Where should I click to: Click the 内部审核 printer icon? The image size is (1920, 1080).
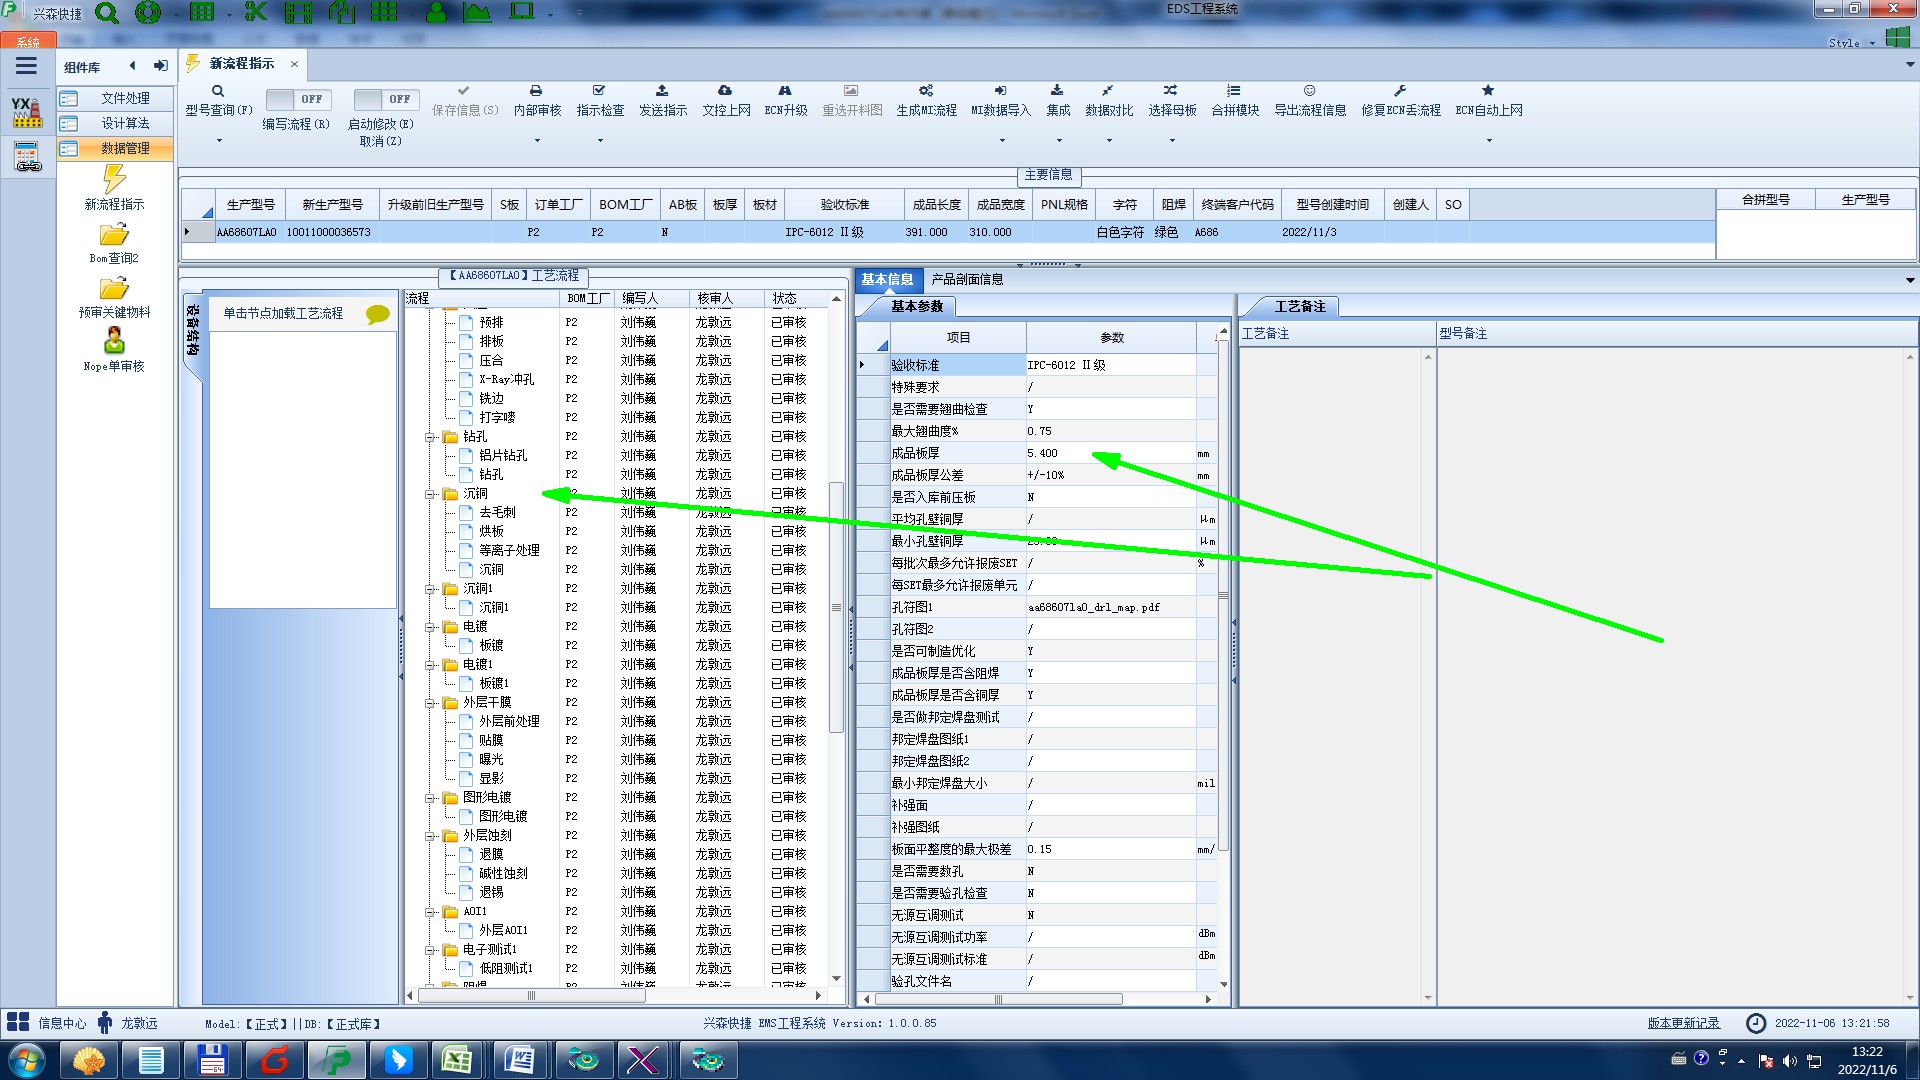tap(536, 91)
